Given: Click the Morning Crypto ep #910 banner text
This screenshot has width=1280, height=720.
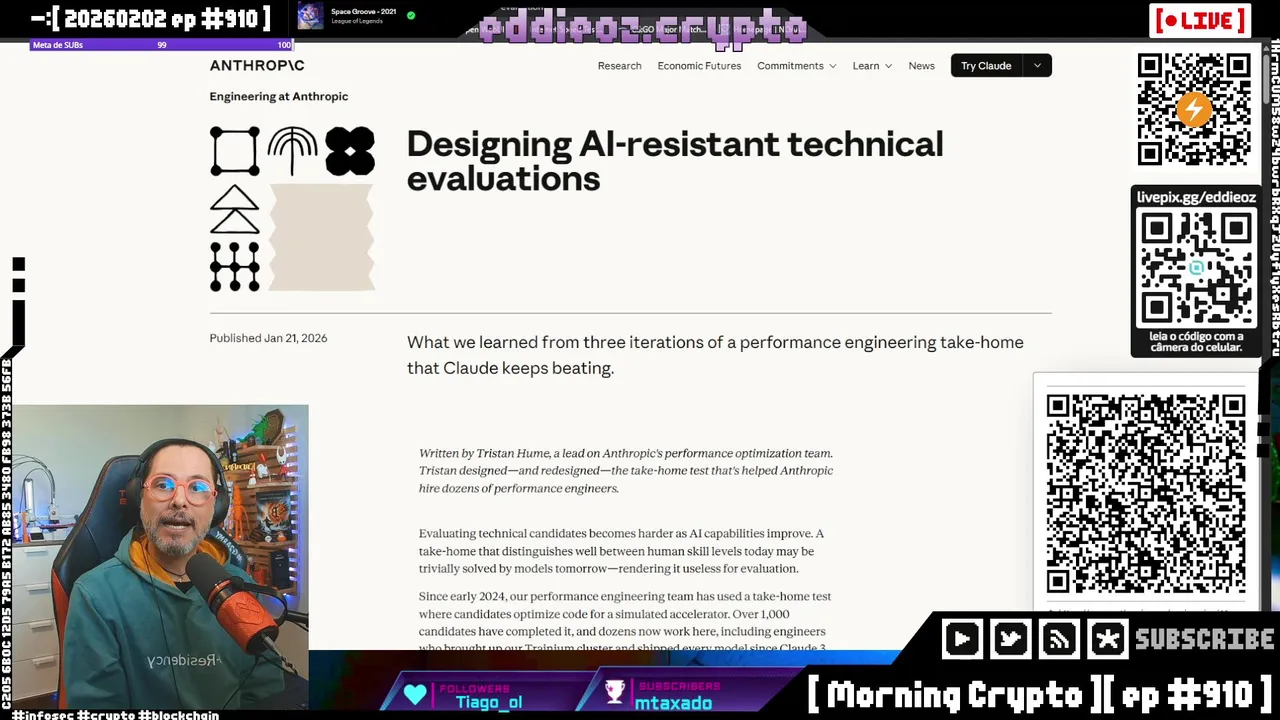Looking at the screenshot, I should 1038,694.
